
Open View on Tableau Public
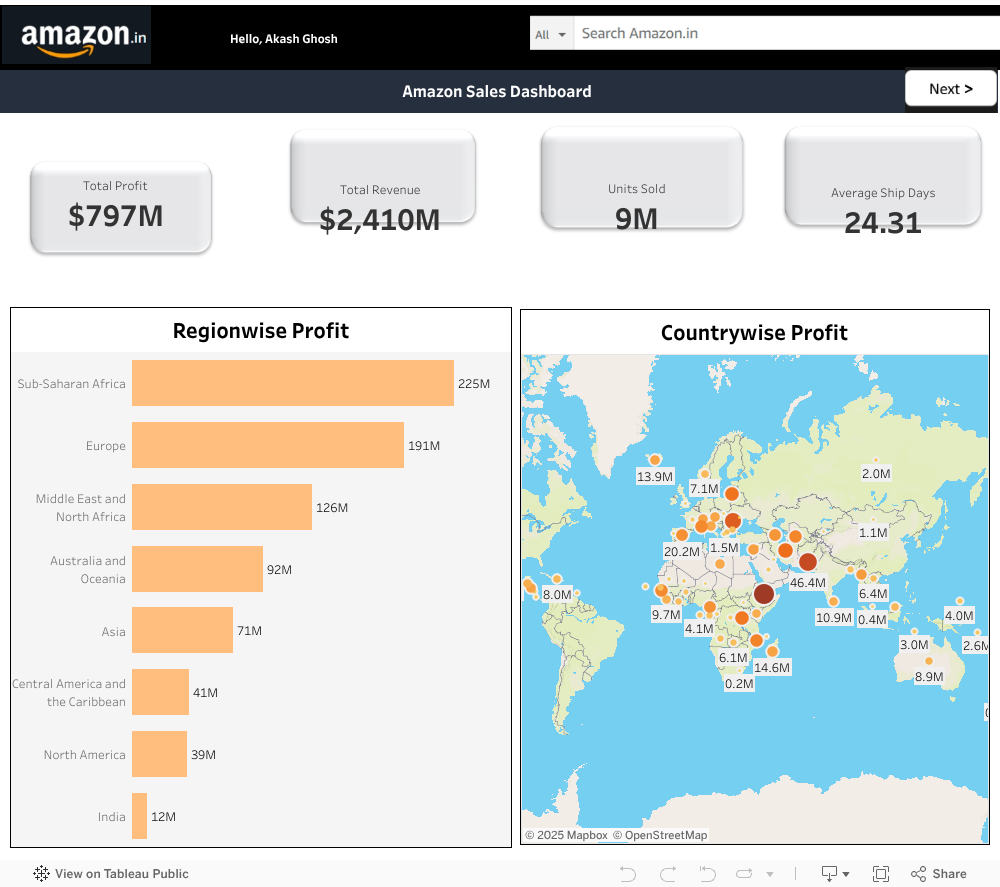pyautogui.click(x=111, y=874)
